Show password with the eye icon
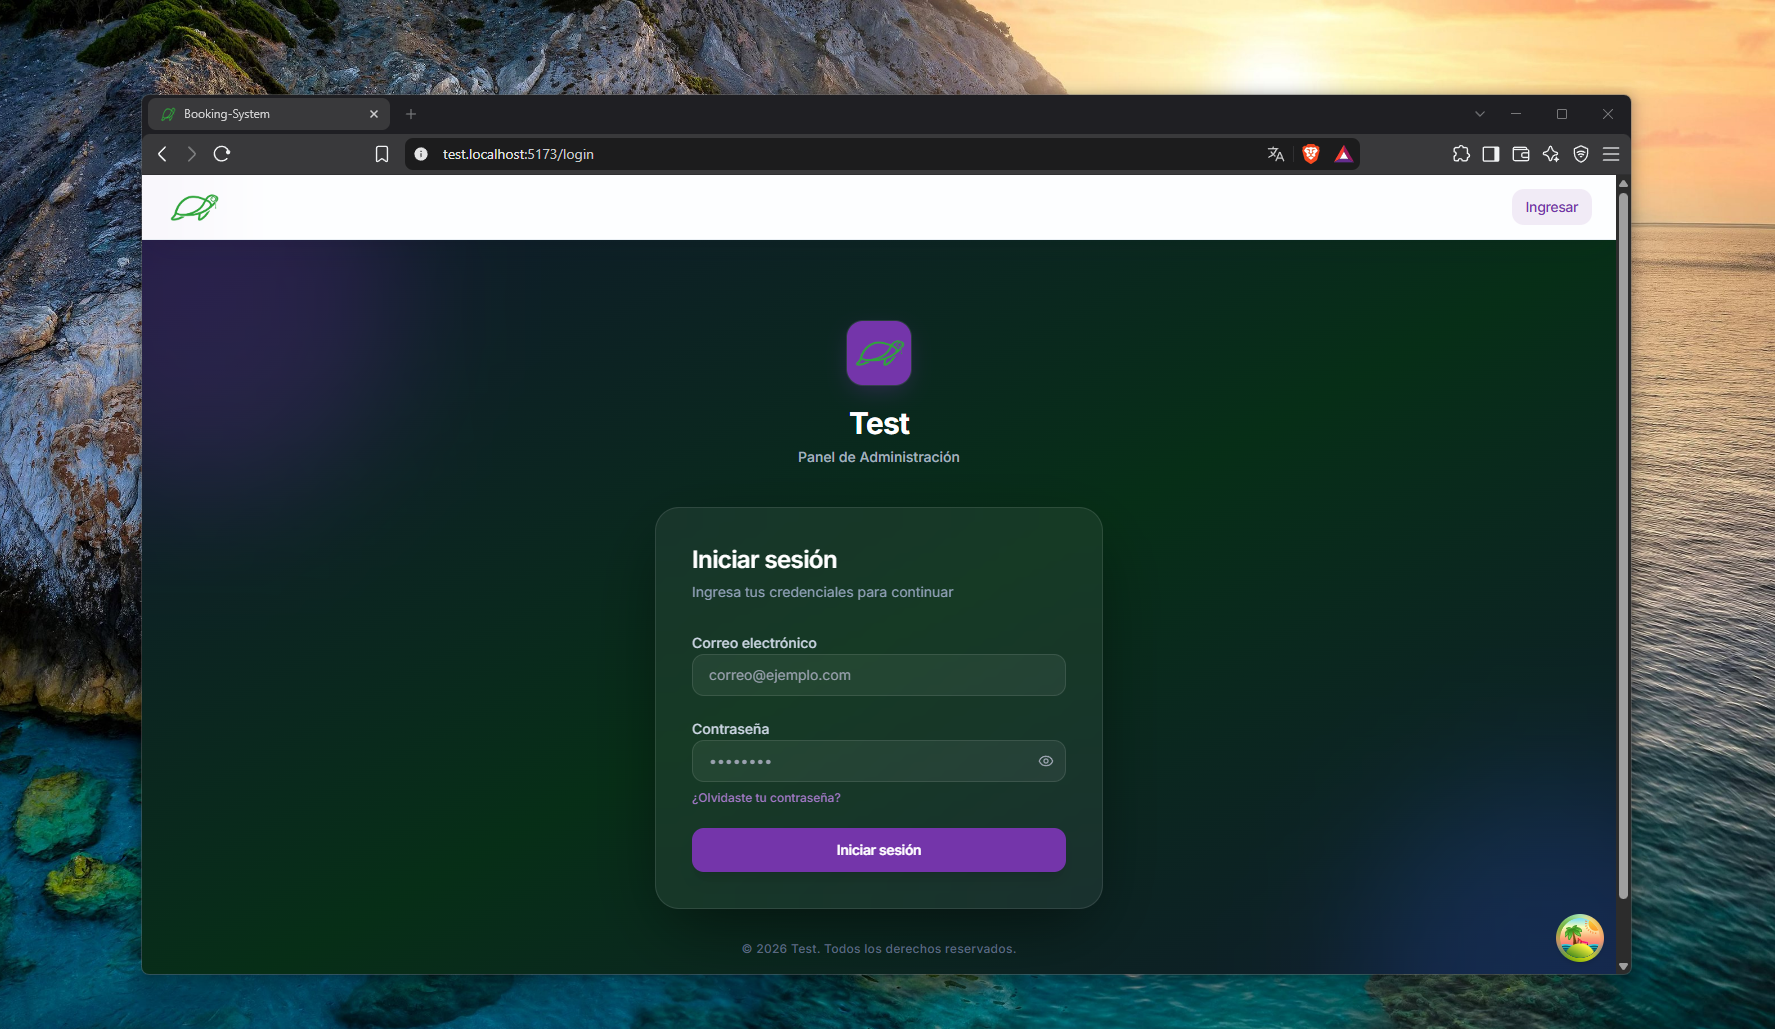The width and height of the screenshot is (1775, 1029). 1046,761
